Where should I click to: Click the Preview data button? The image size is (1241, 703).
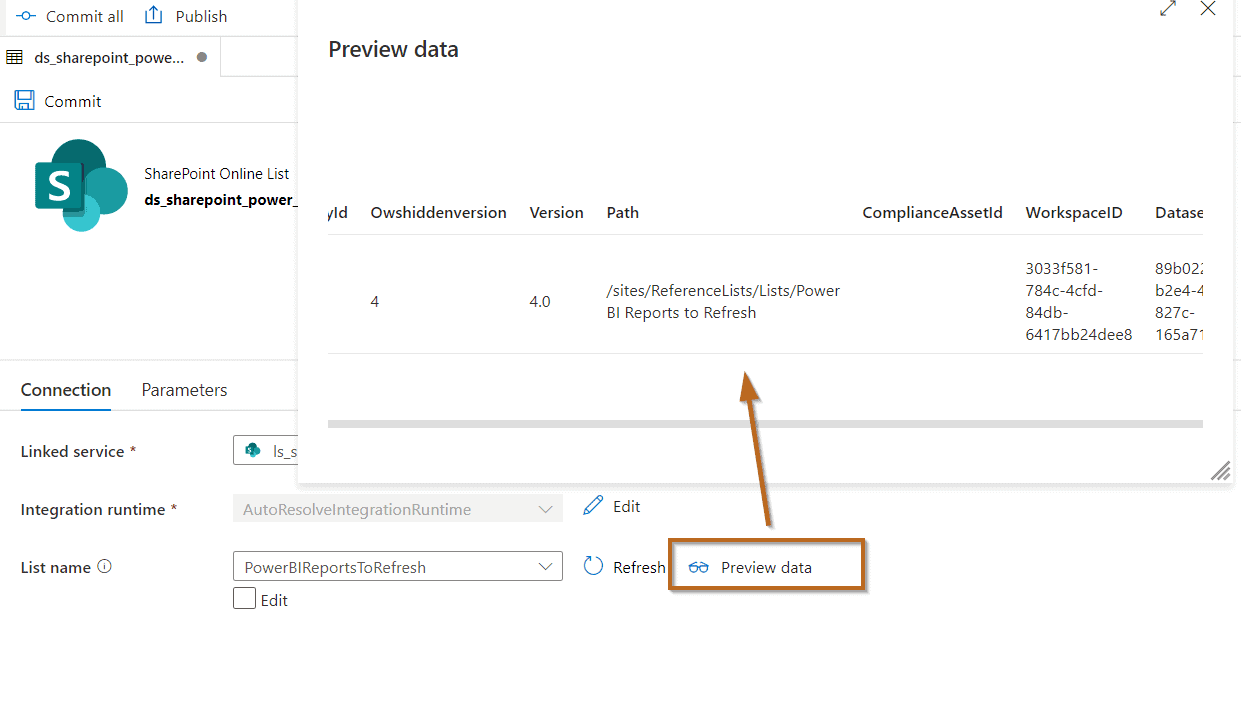766,567
